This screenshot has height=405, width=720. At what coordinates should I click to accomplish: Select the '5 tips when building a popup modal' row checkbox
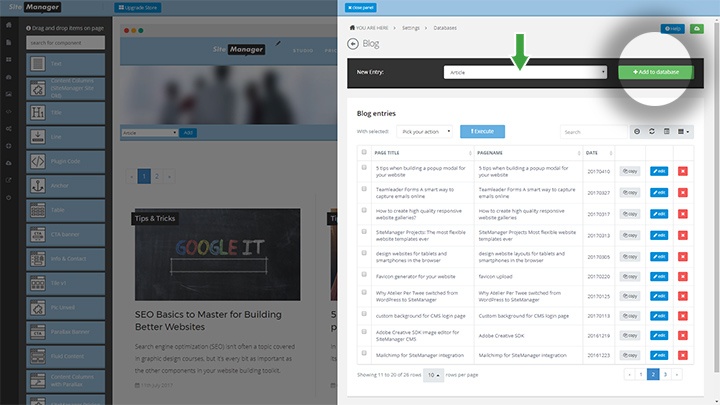pos(364,168)
